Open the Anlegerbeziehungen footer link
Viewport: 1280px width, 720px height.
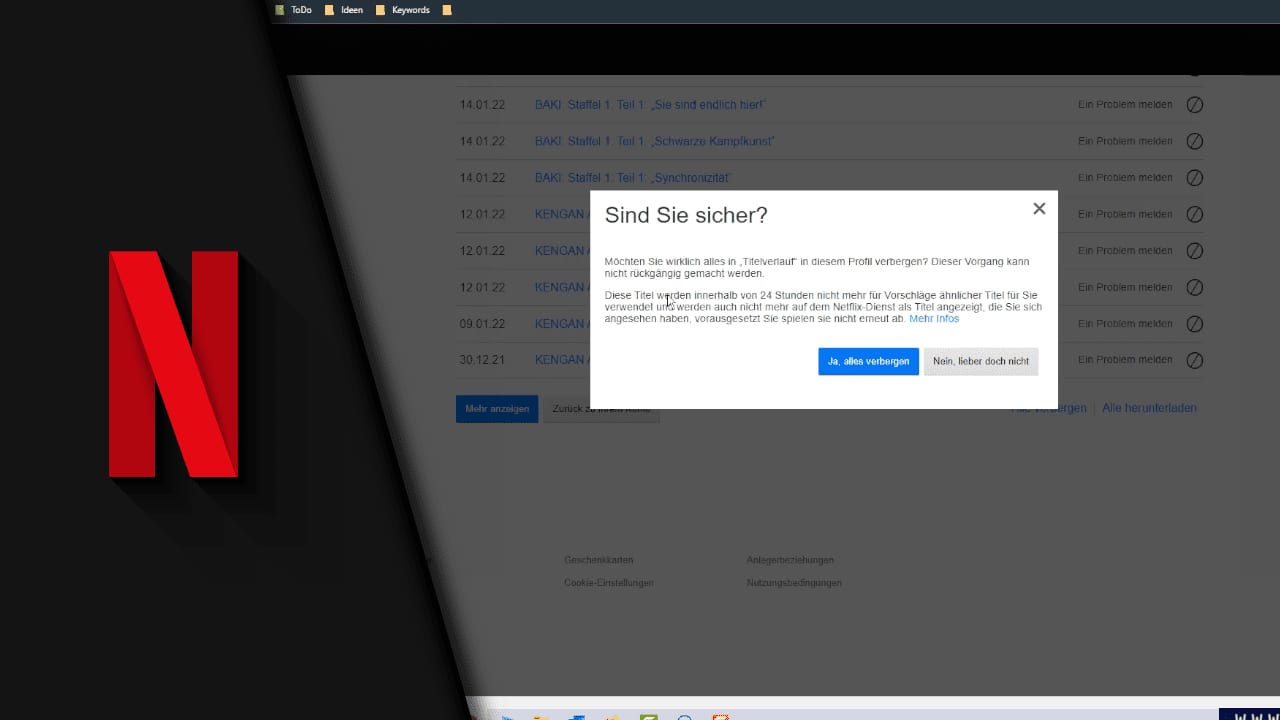[790, 560]
